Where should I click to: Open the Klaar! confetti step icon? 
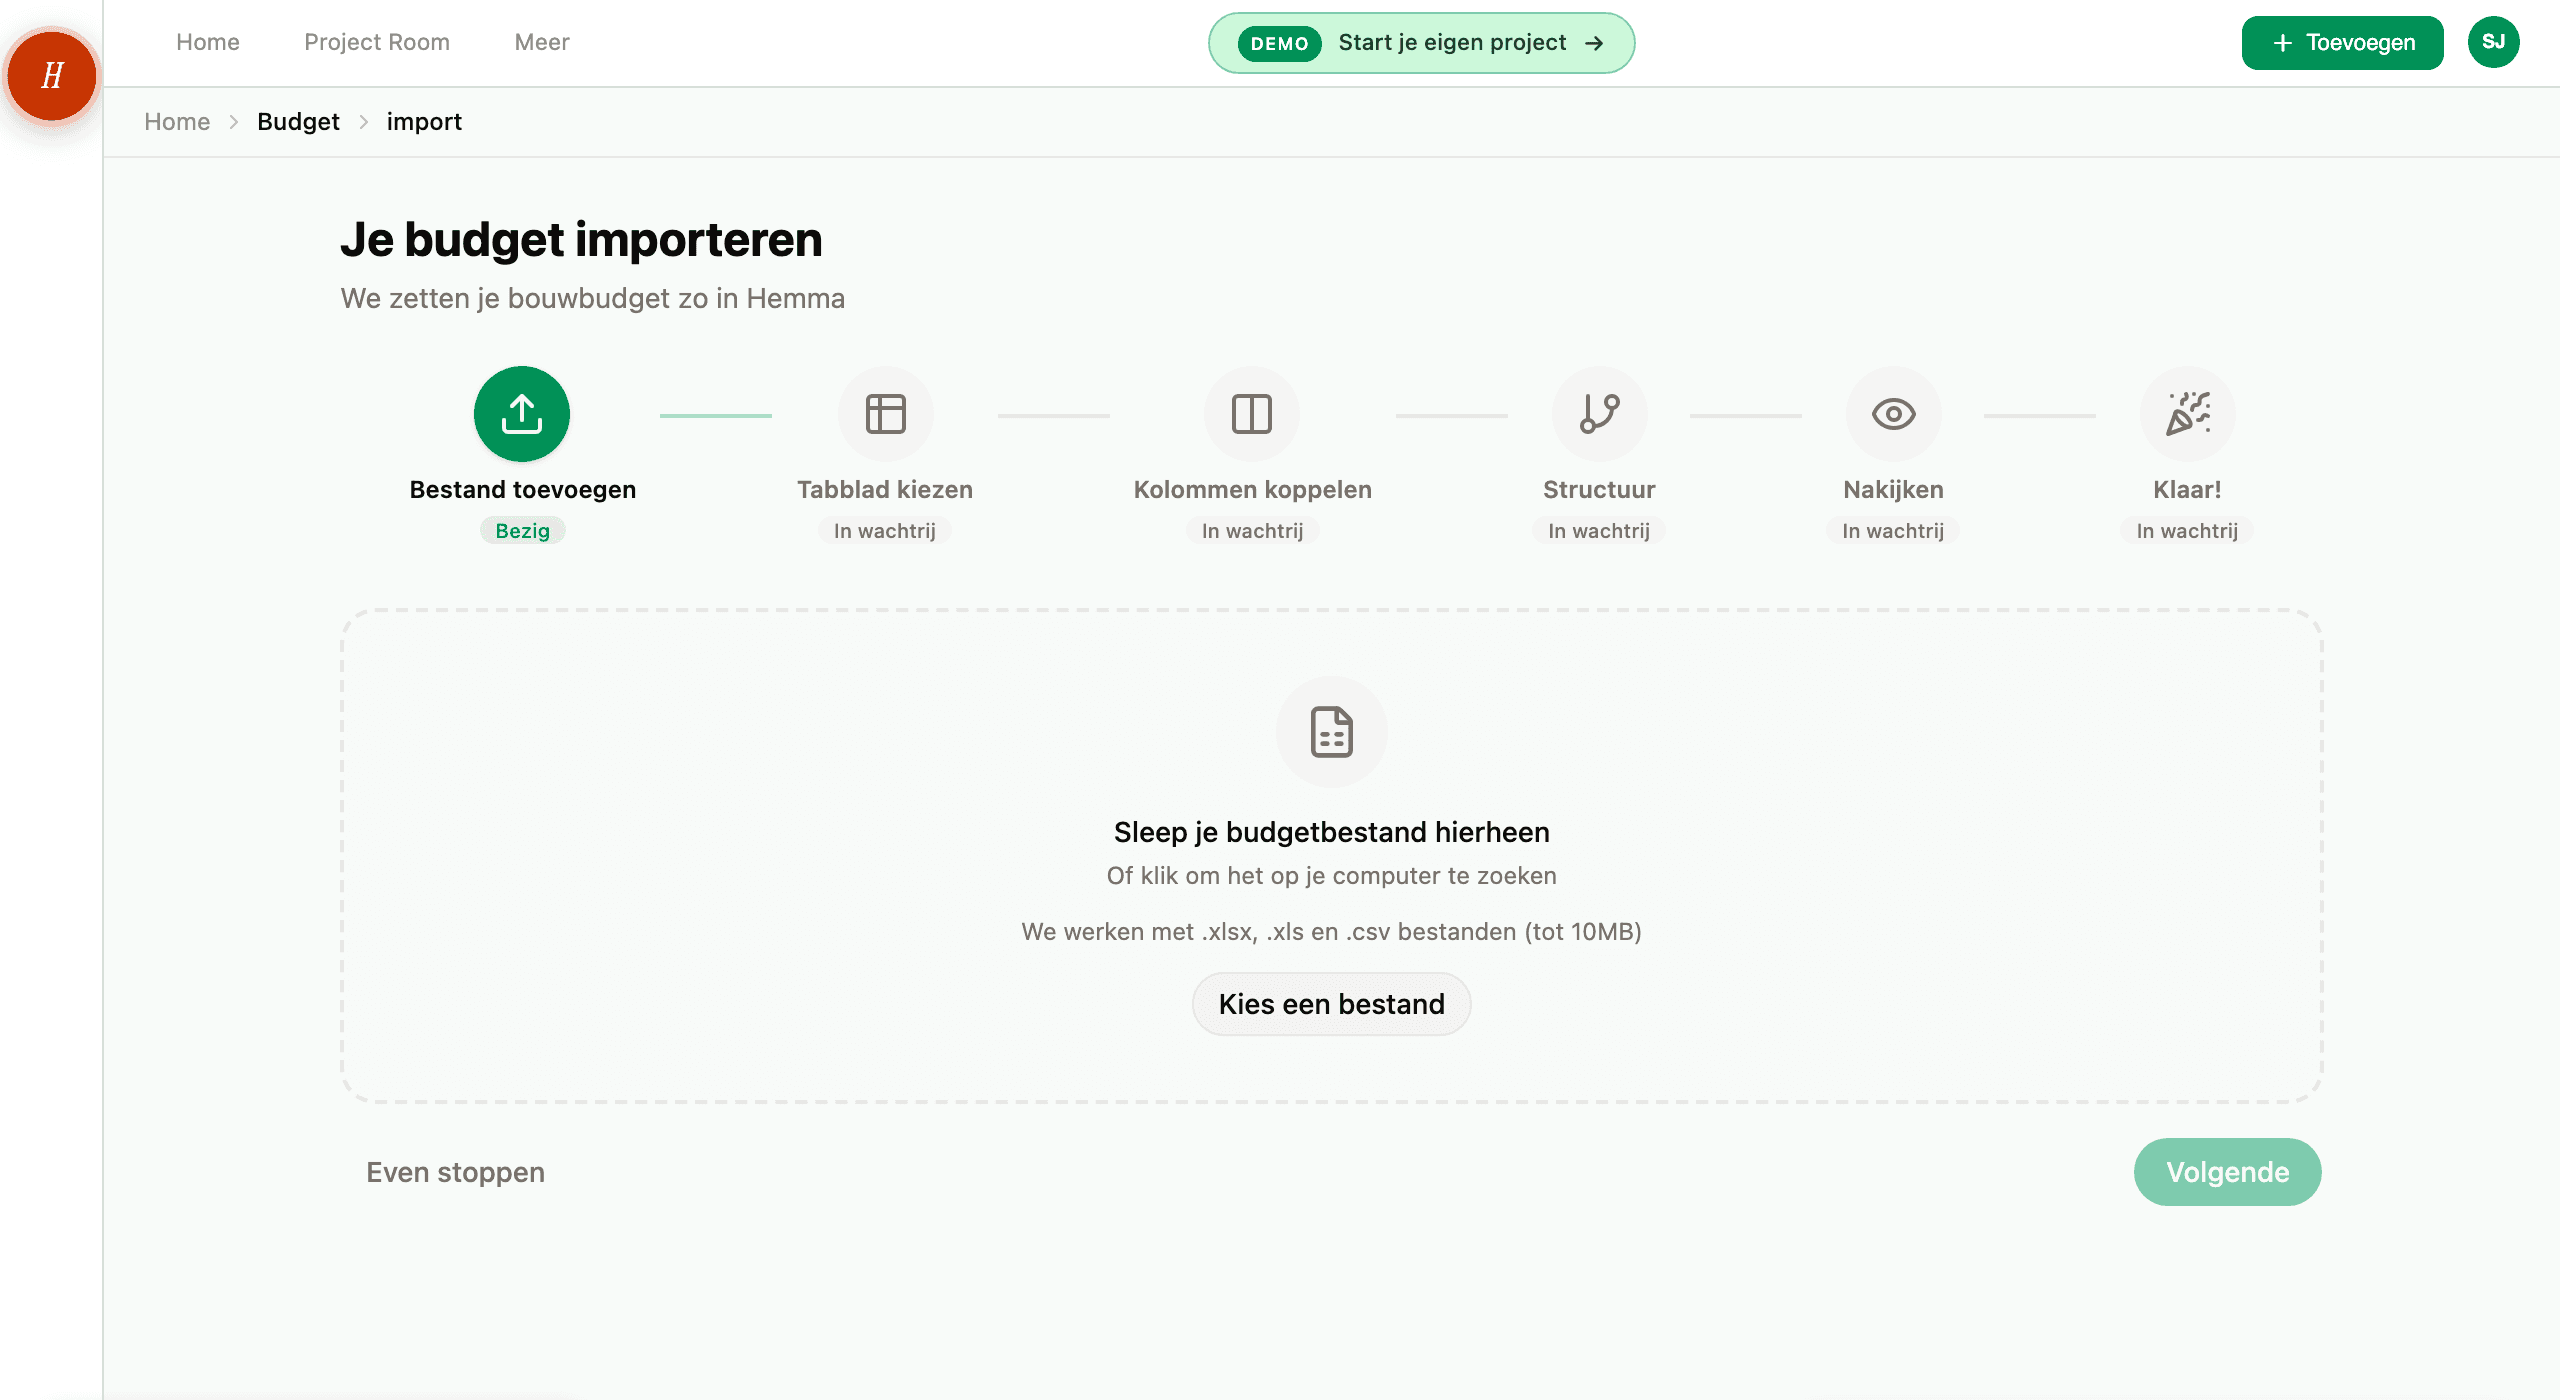(2187, 413)
